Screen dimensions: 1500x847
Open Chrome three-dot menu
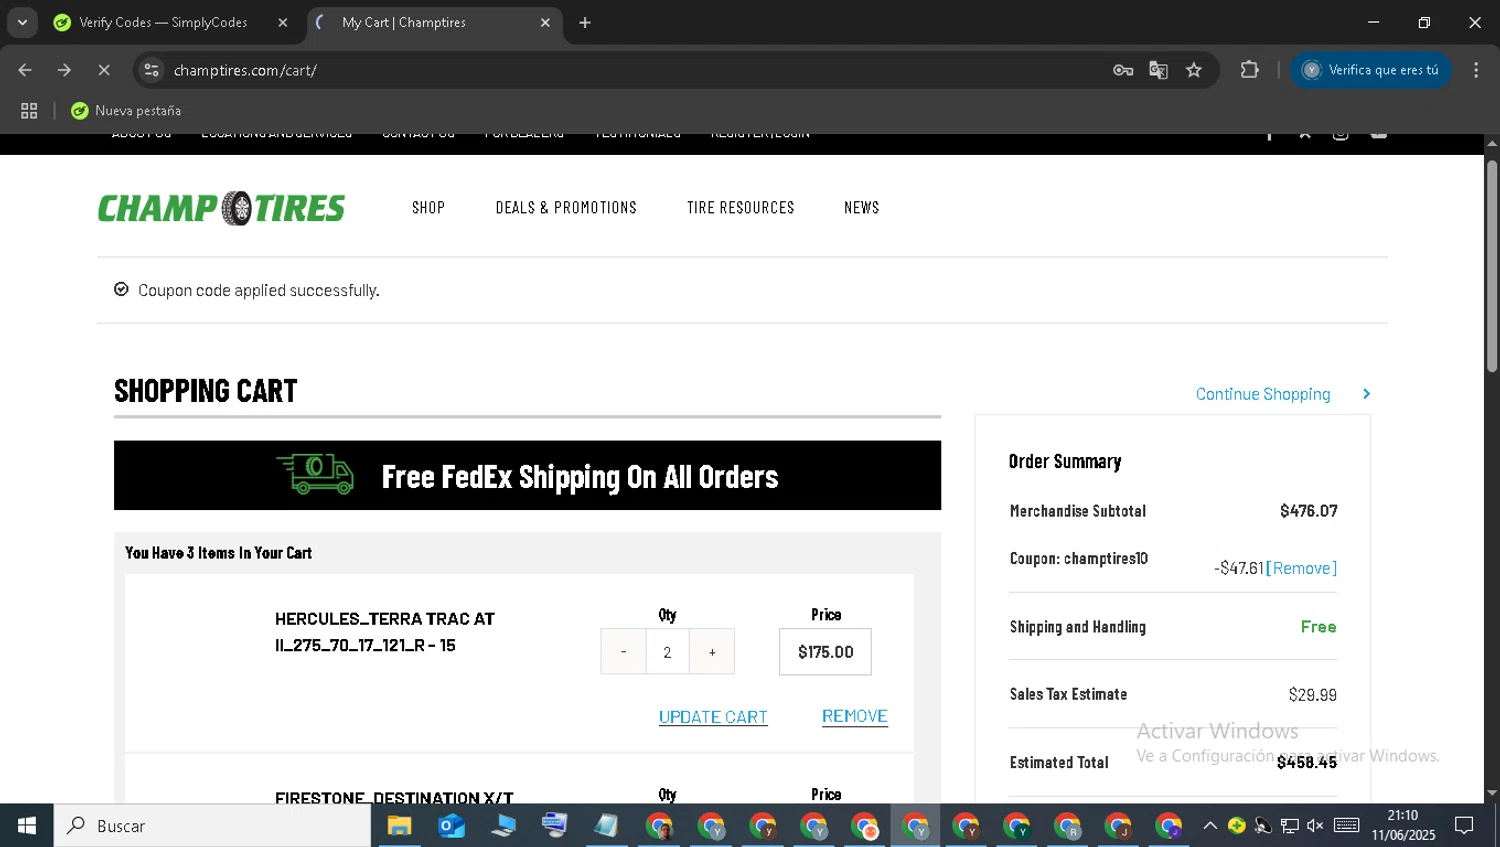pos(1476,70)
